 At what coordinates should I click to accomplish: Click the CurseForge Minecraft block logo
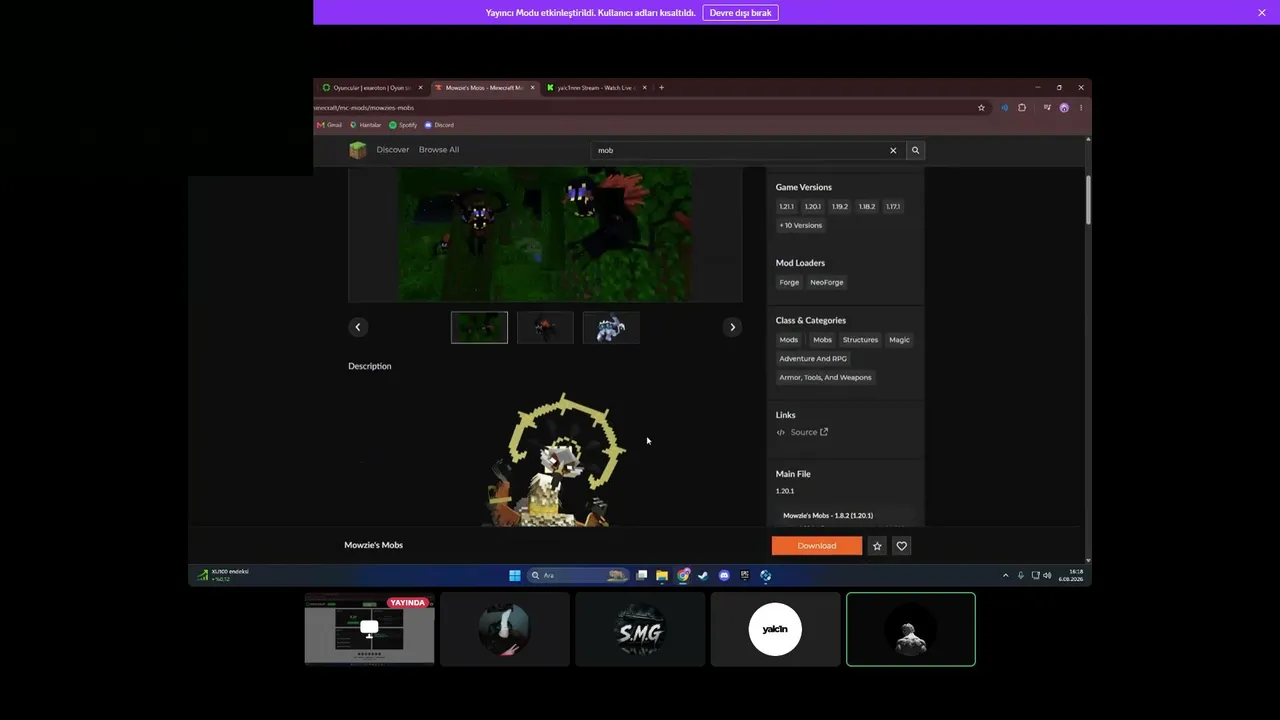357,150
